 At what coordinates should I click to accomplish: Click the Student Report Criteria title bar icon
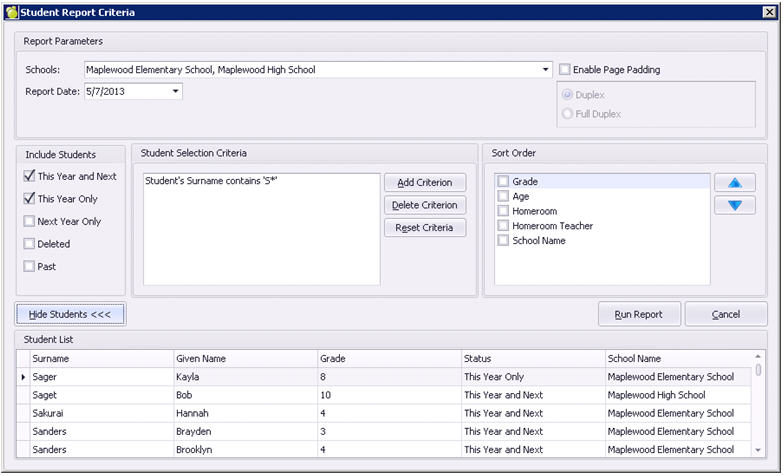click(x=11, y=12)
